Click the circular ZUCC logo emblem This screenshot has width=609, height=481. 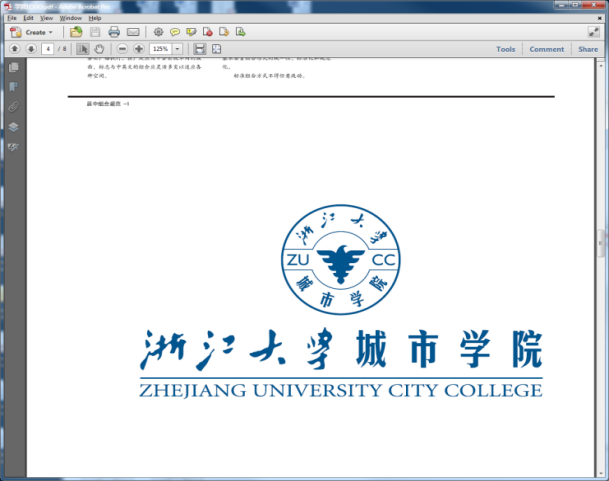click(x=341, y=259)
